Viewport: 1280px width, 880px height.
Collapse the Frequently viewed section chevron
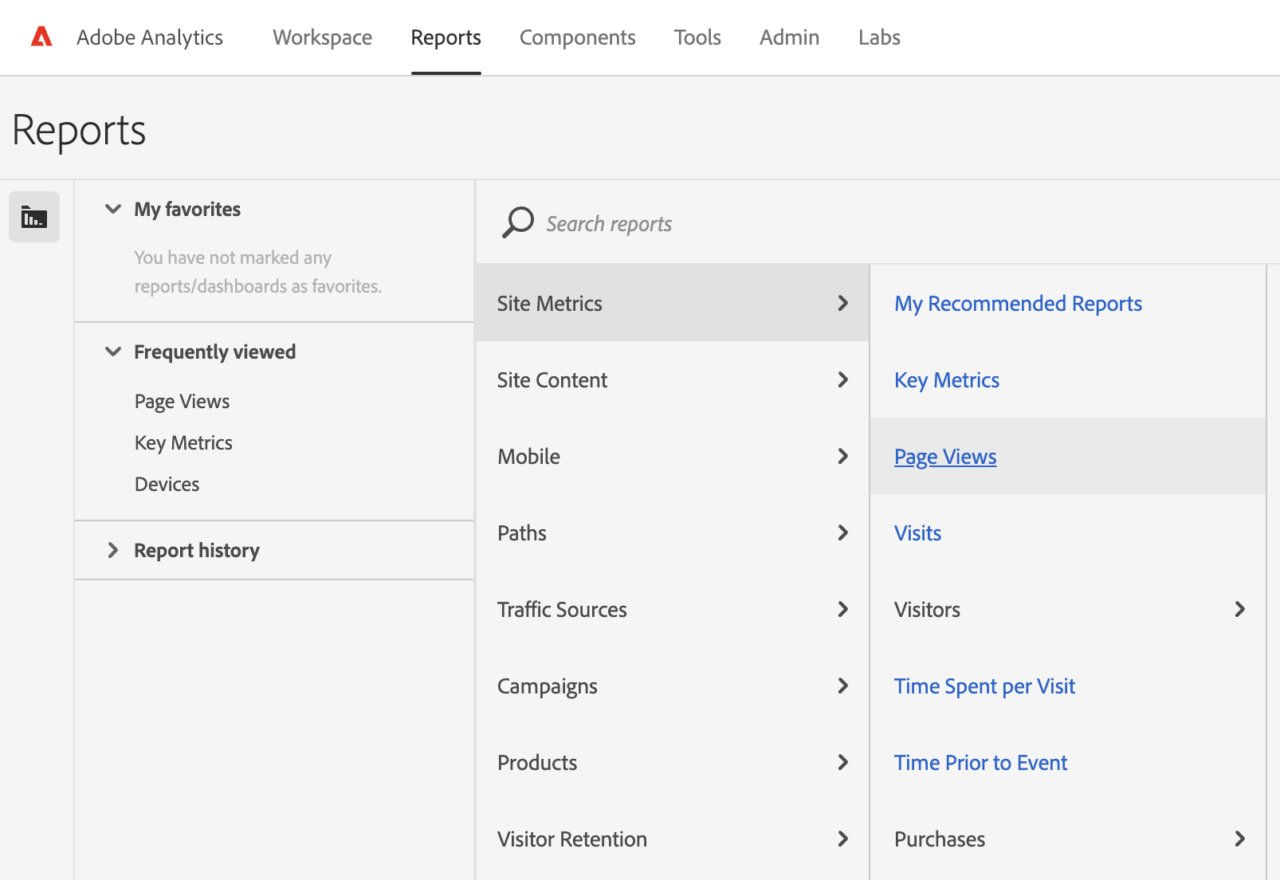(x=113, y=352)
